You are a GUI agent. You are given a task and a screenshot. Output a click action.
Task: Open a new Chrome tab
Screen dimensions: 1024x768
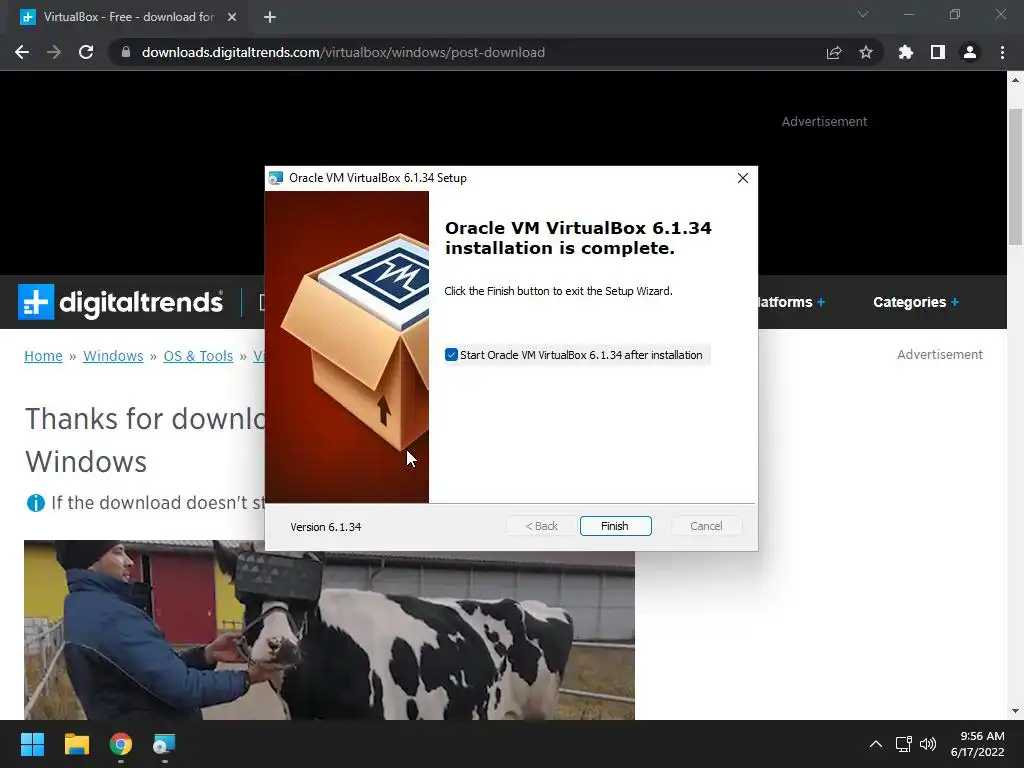click(x=270, y=17)
